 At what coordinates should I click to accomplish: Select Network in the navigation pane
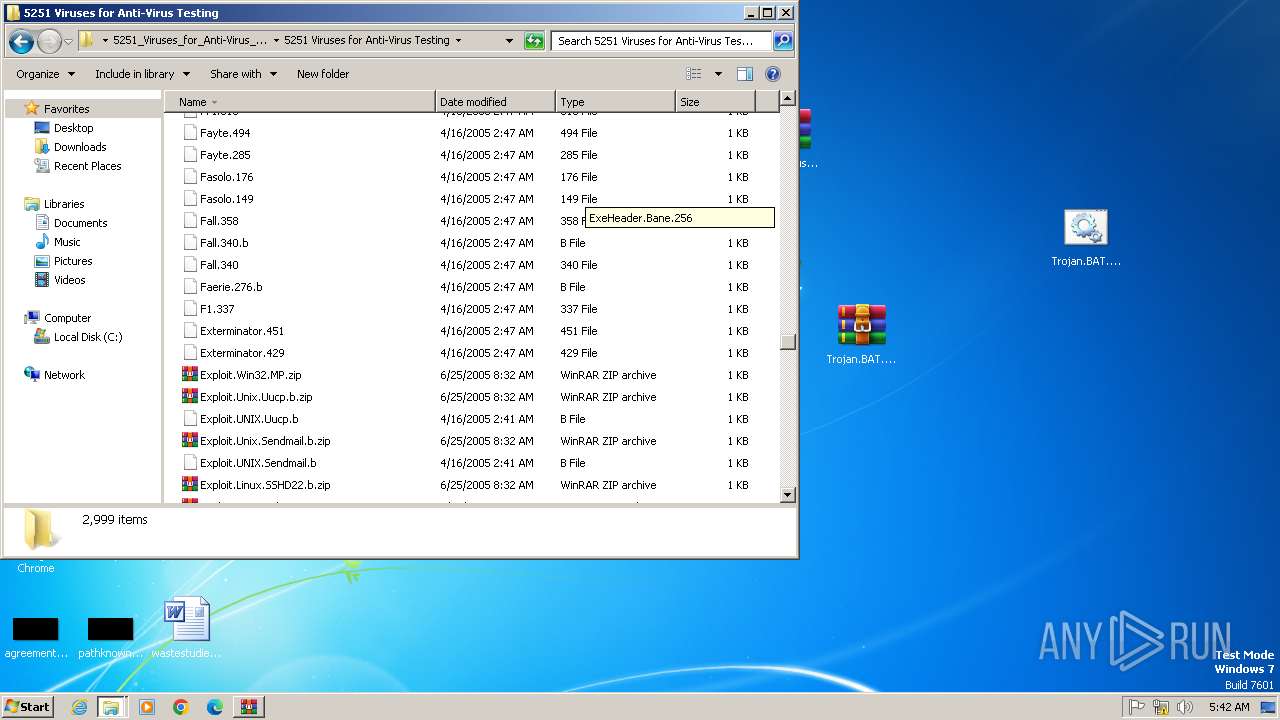click(x=64, y=375)
